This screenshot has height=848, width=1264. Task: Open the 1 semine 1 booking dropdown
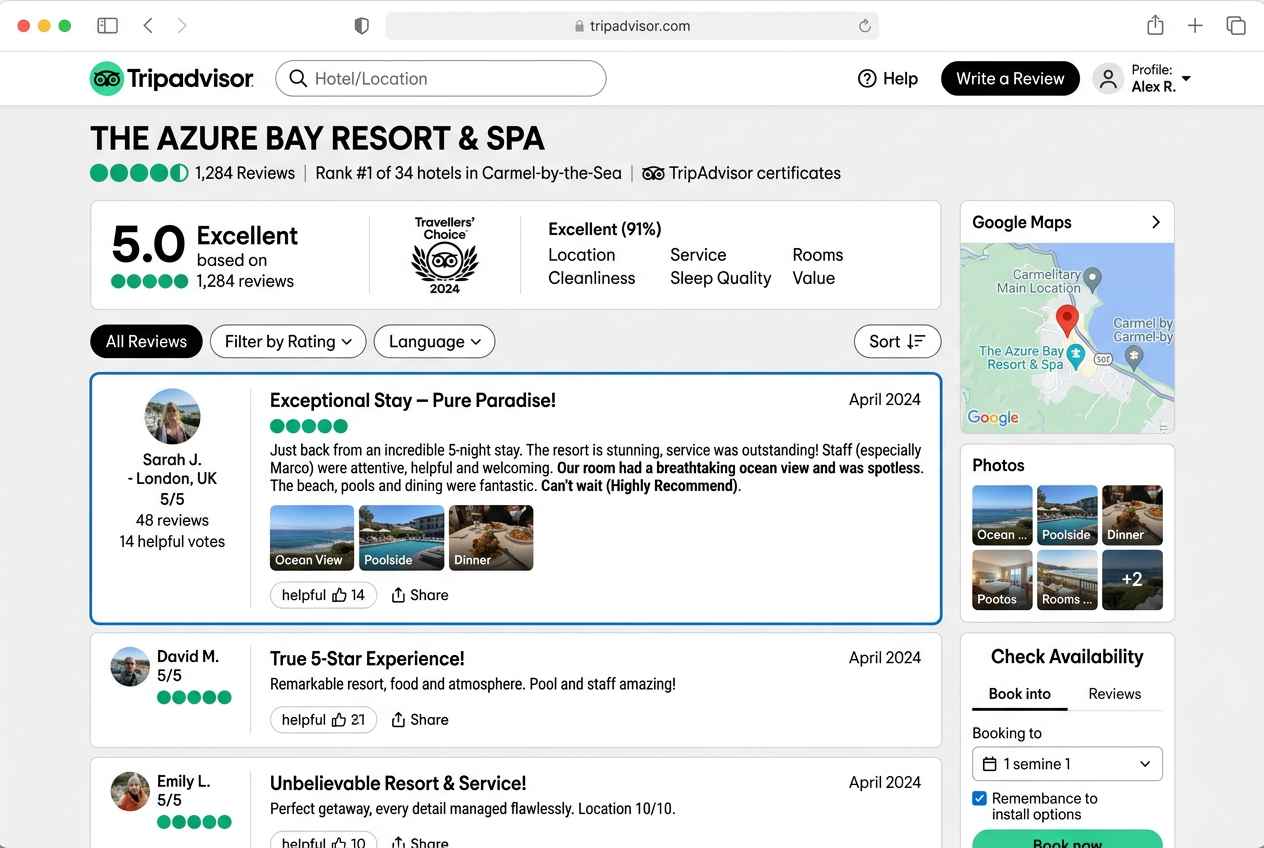(x=1067, y=764)
